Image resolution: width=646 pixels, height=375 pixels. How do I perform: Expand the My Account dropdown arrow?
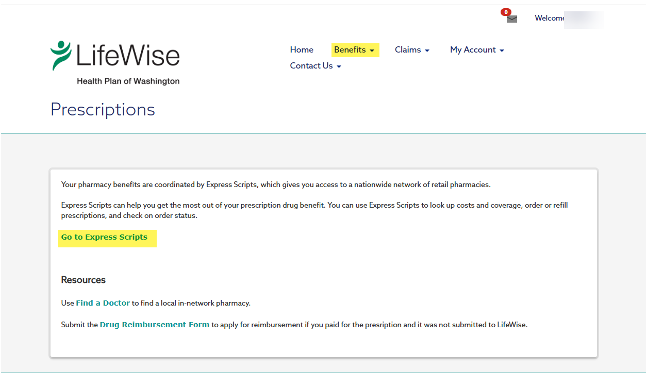(x=502, y=51)
